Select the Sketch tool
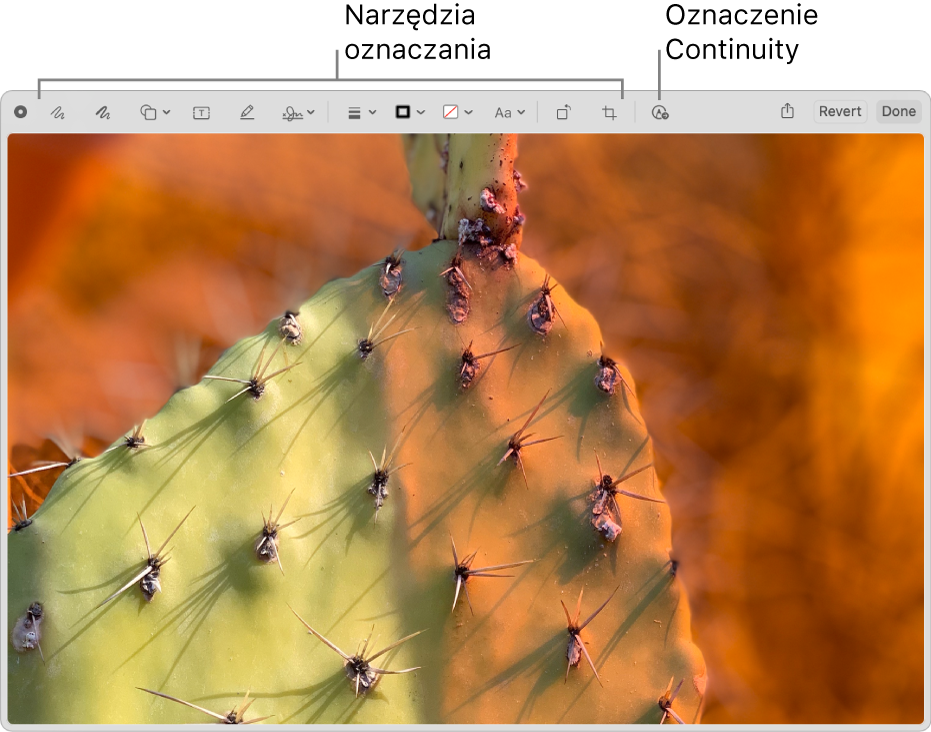The image size is (931, 732). coord(58,112)
